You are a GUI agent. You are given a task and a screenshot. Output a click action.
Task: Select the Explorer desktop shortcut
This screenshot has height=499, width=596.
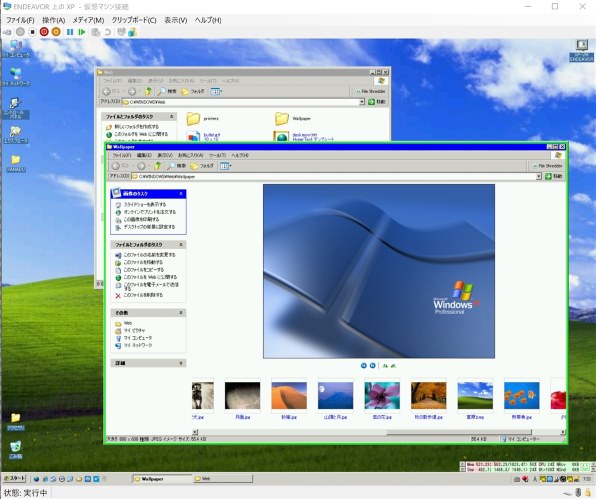pyautogui.click(x=16, y=135)
